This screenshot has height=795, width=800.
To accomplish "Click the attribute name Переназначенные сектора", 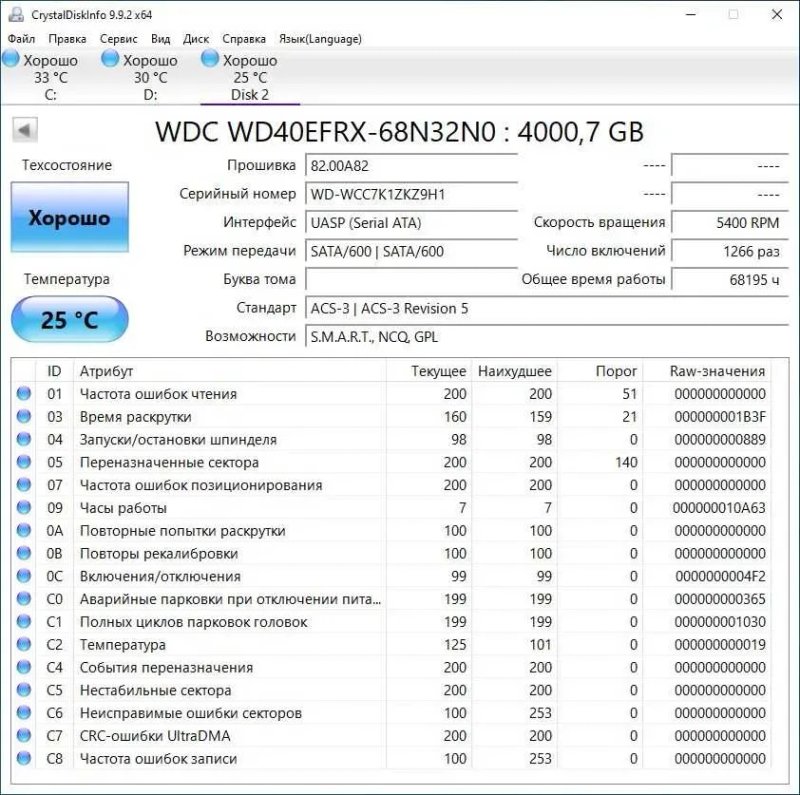I will (x=169, y=462).
